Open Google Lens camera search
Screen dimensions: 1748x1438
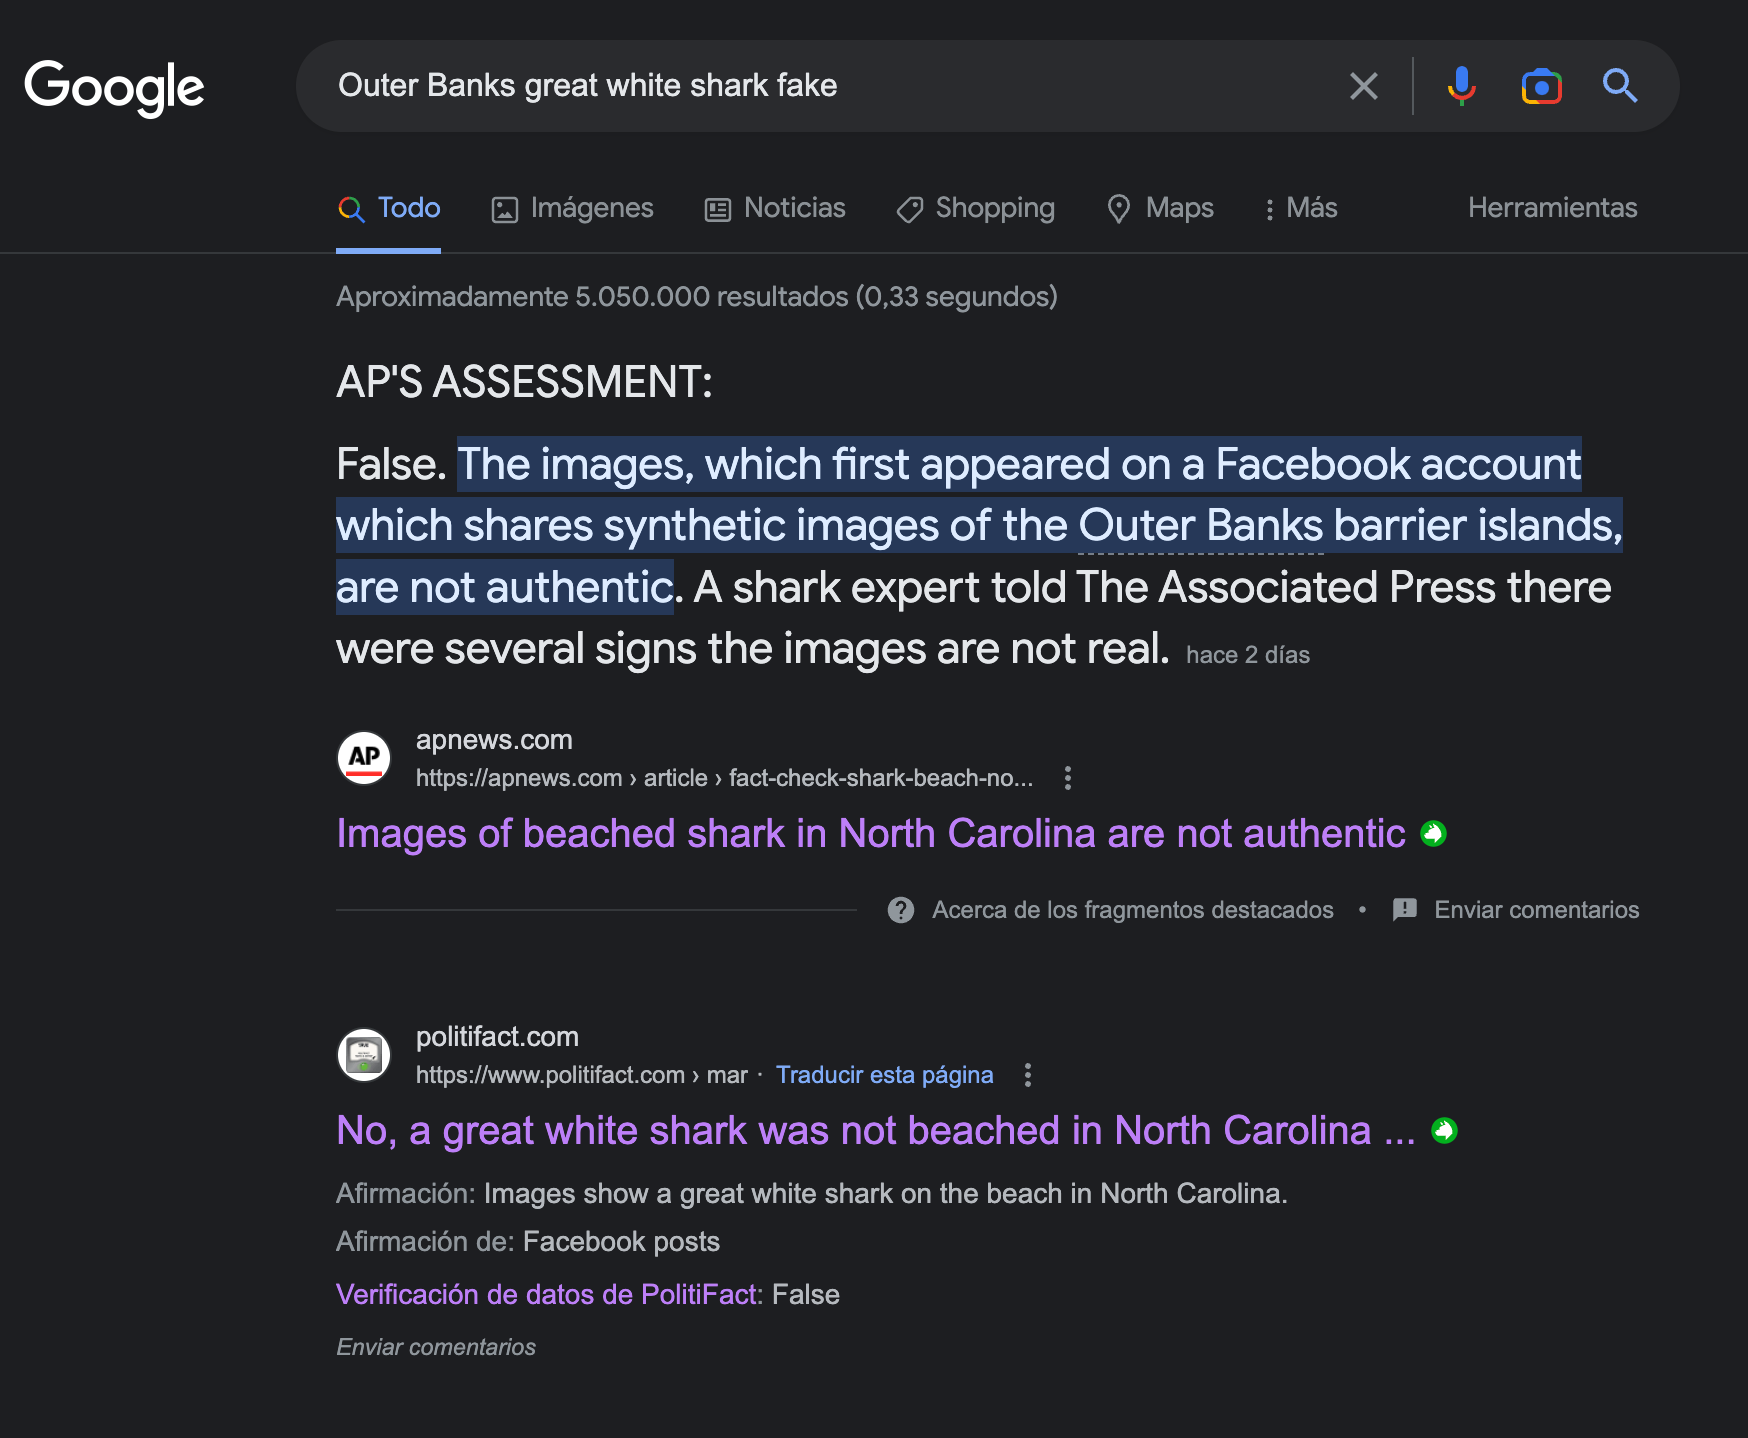click(x=1541, y=86)
